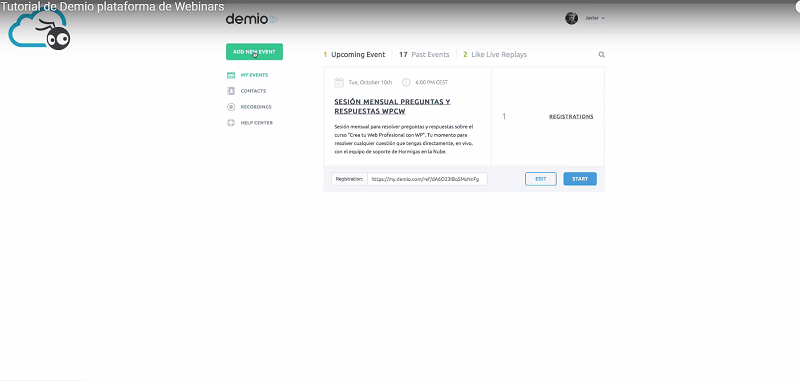Click the Edit event button
The width and height of the screenshot is (800, 381).
click(541, 179)
